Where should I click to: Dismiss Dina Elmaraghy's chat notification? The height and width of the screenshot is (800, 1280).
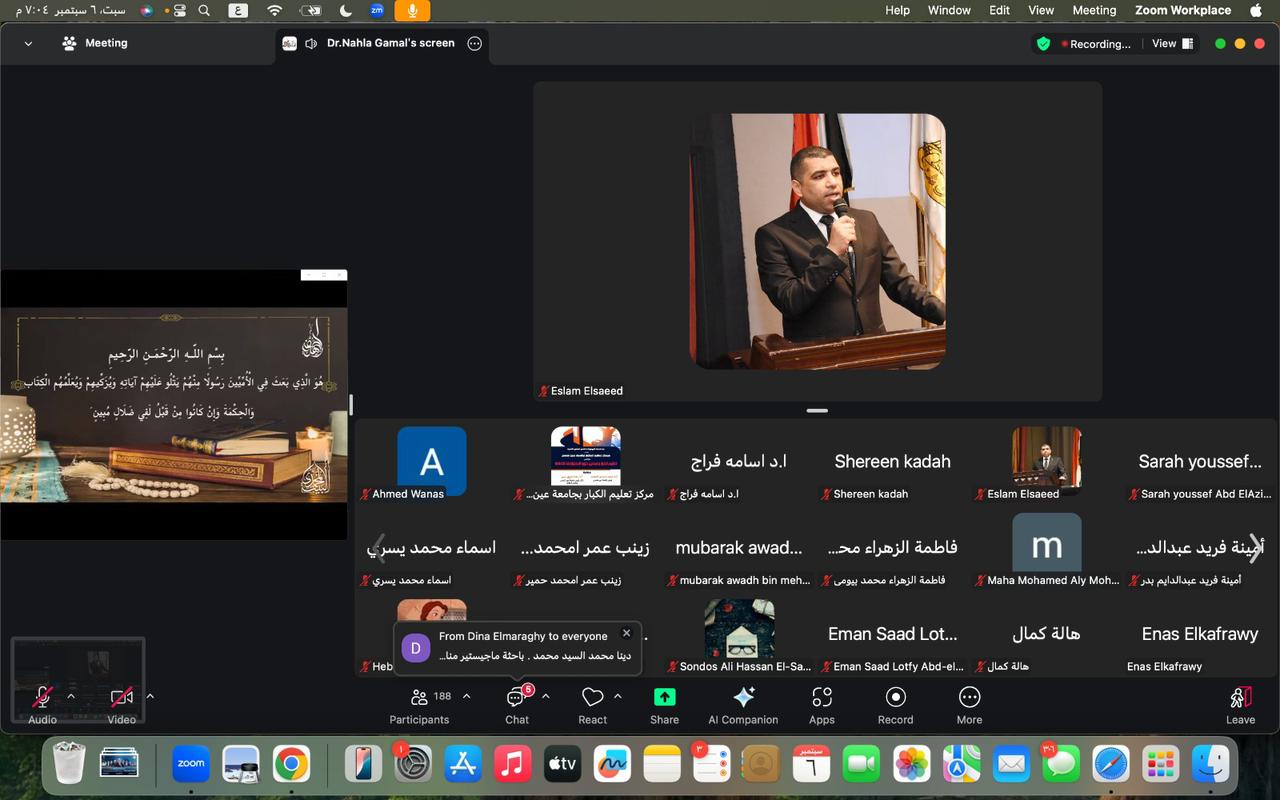(627, 633)
